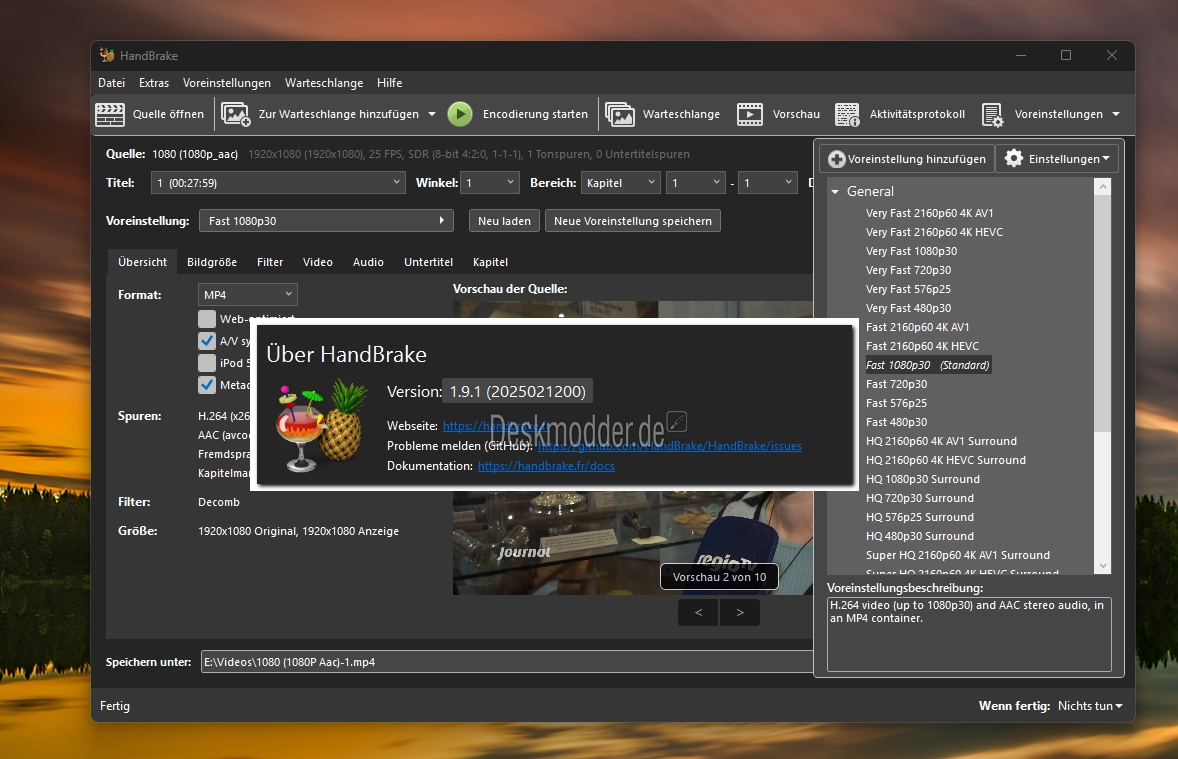This screenshot has height=759, width=1178.
Task: Switch to the Übersicht tab
Action: tap(142, 262)
